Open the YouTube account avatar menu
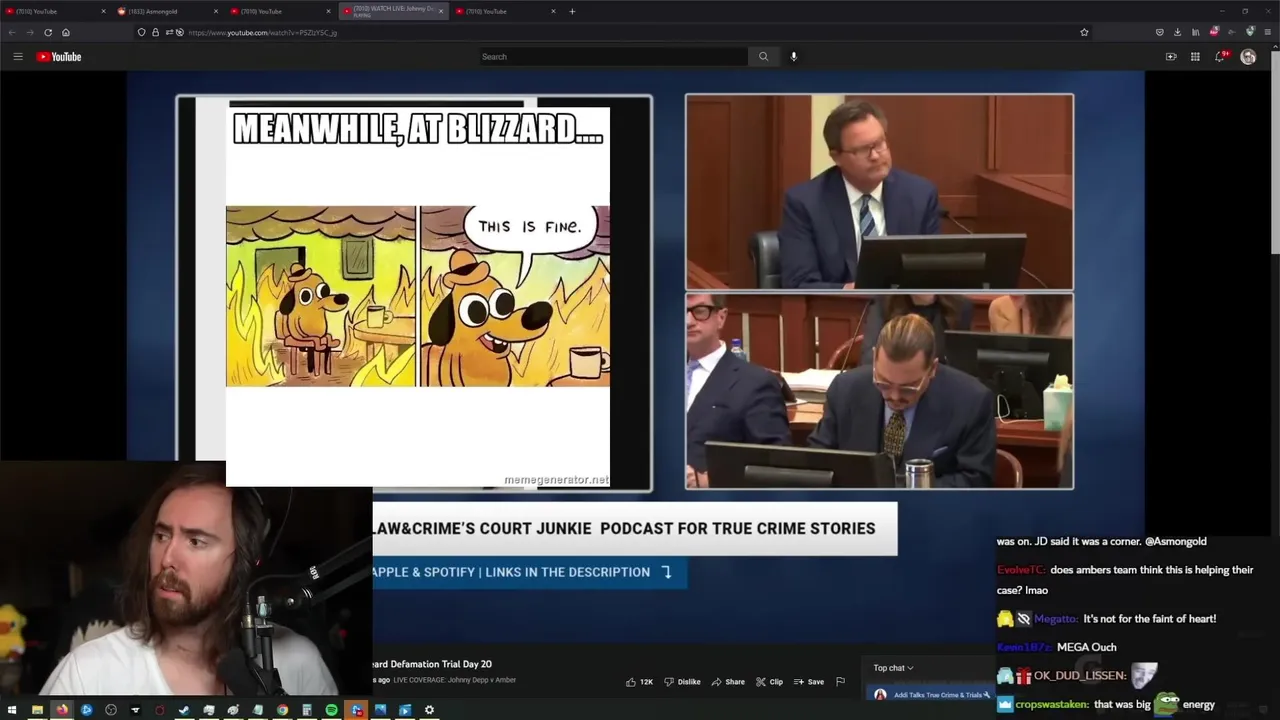This screenshot has width=1280, height=720. coord(1248,57)
